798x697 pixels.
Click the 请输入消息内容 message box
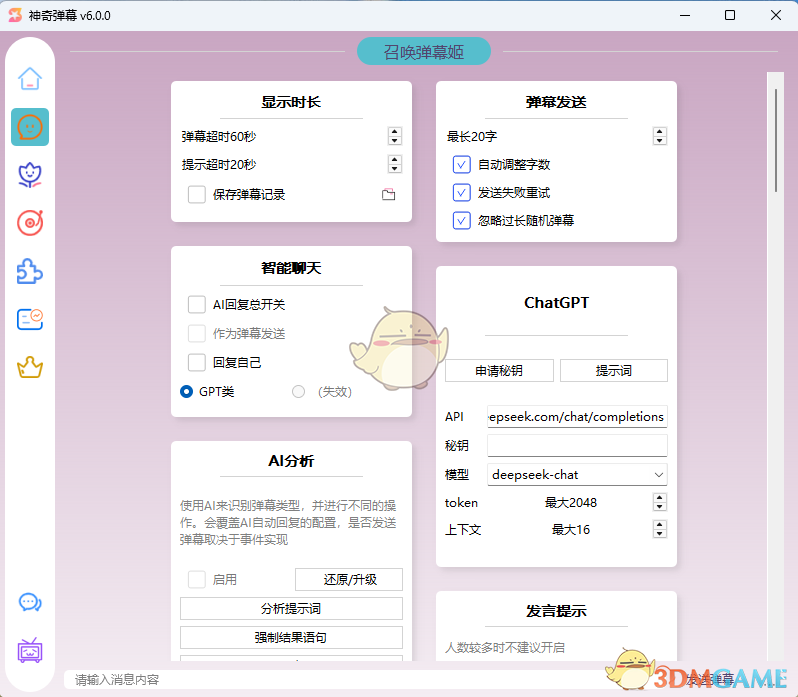pos(336,680)
